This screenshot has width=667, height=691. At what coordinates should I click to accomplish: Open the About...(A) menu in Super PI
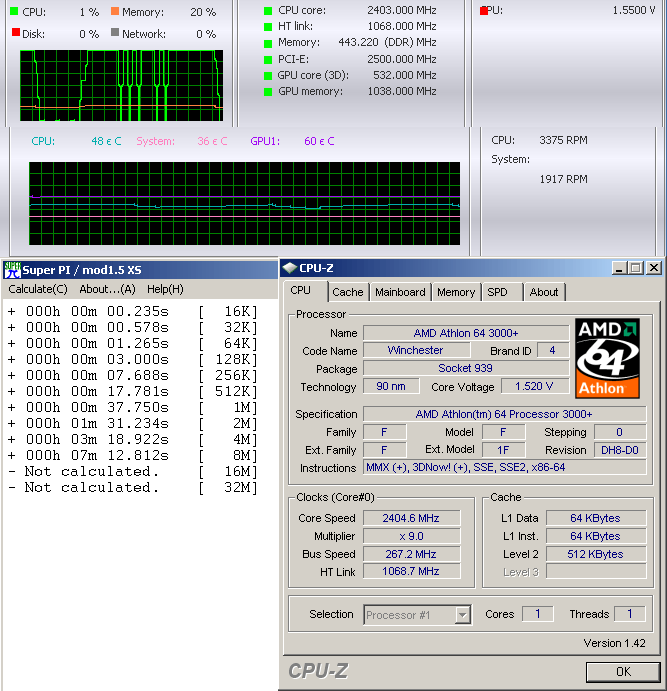pos(107,289)
